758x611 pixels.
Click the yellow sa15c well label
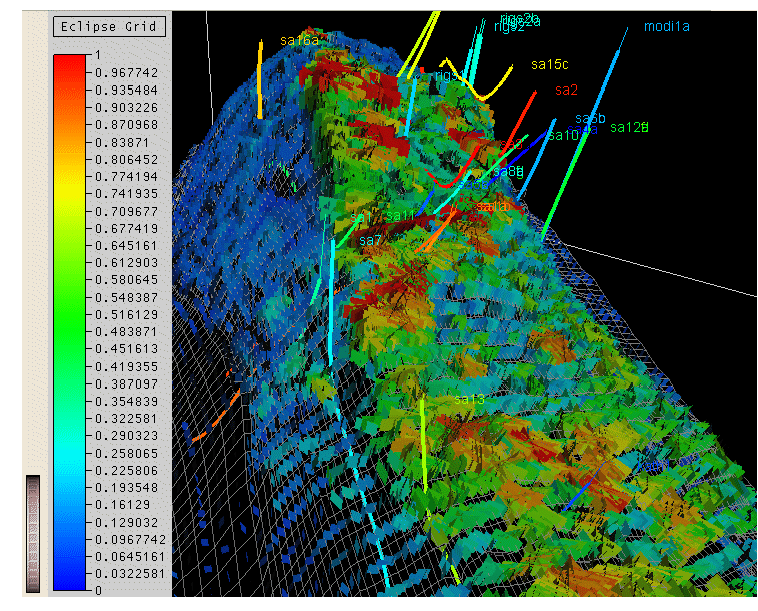coord(550,65)
